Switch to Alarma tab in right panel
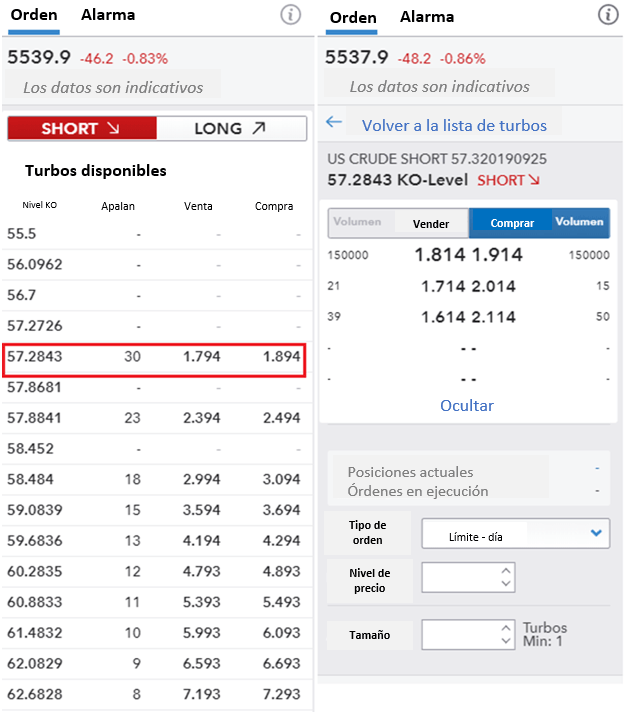Viewport: 624px width, 712px height. pos(427,17)
